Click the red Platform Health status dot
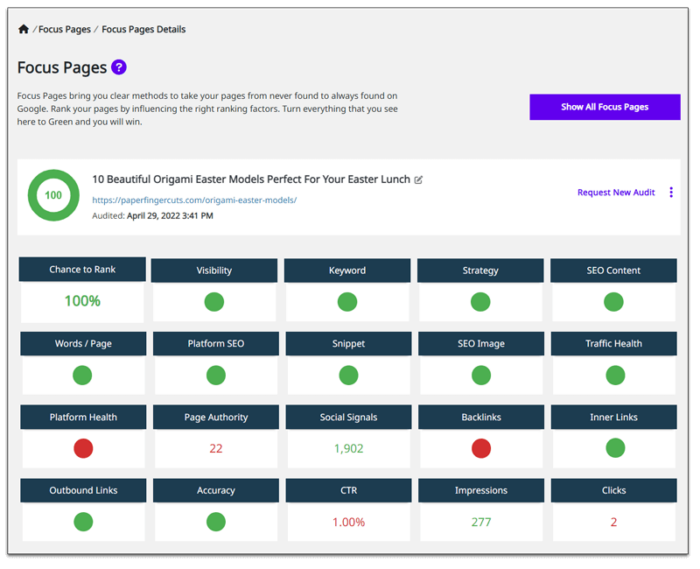This screenshot has width=700, height=569. (83, 448)
